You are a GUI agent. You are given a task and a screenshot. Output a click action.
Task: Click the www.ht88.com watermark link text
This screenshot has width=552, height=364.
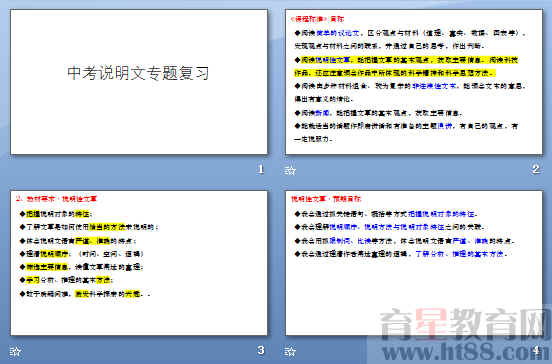466,351
